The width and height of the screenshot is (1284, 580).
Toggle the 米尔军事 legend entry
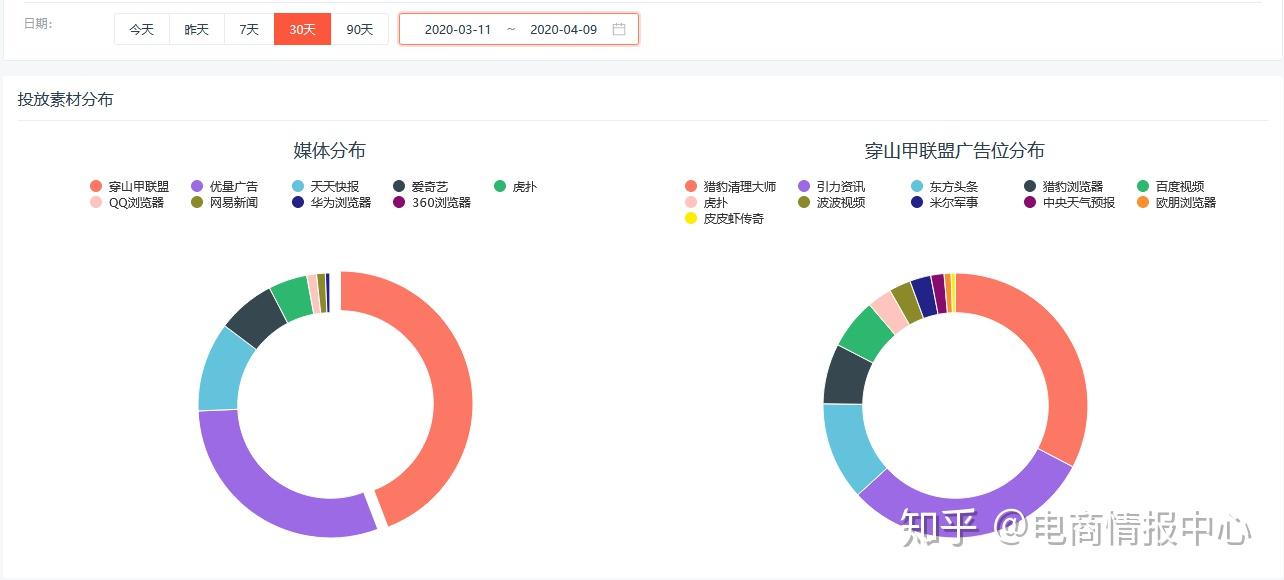pos(945,202)
